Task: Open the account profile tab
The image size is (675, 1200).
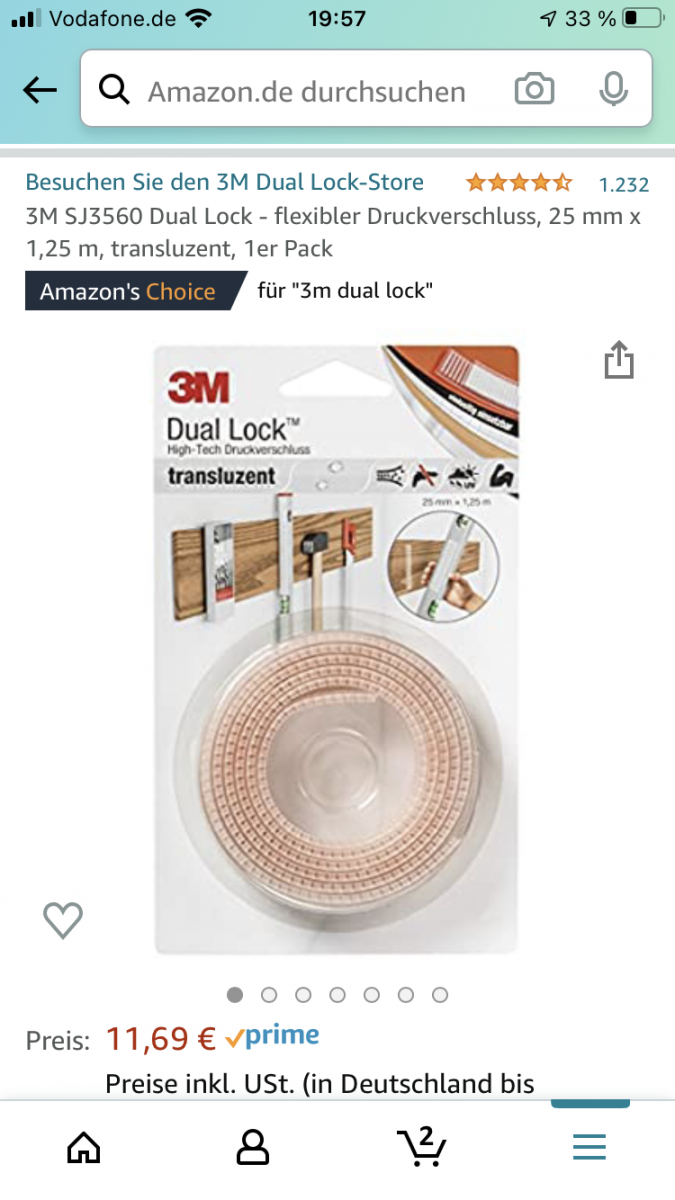Action: [x=253, y=1147]
